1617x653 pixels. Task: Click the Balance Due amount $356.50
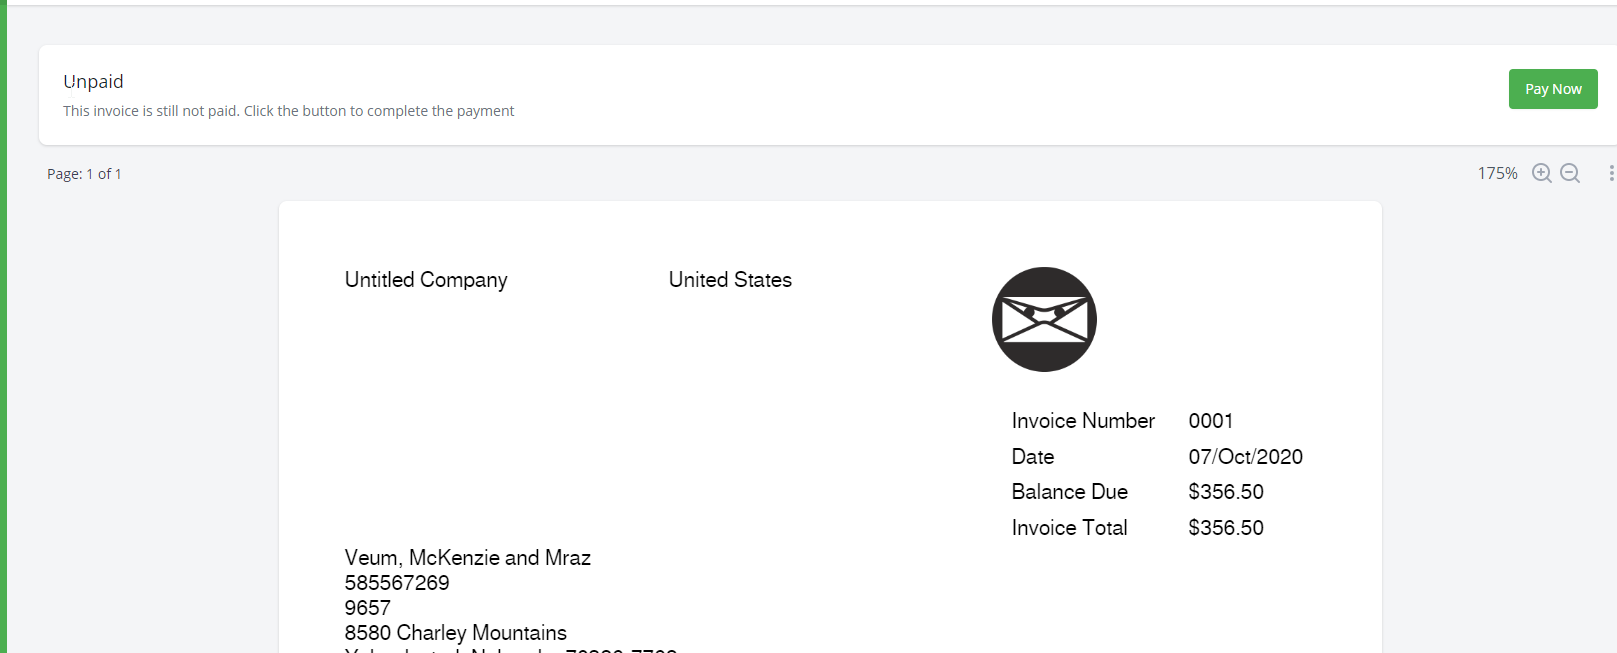point(1226,491)
